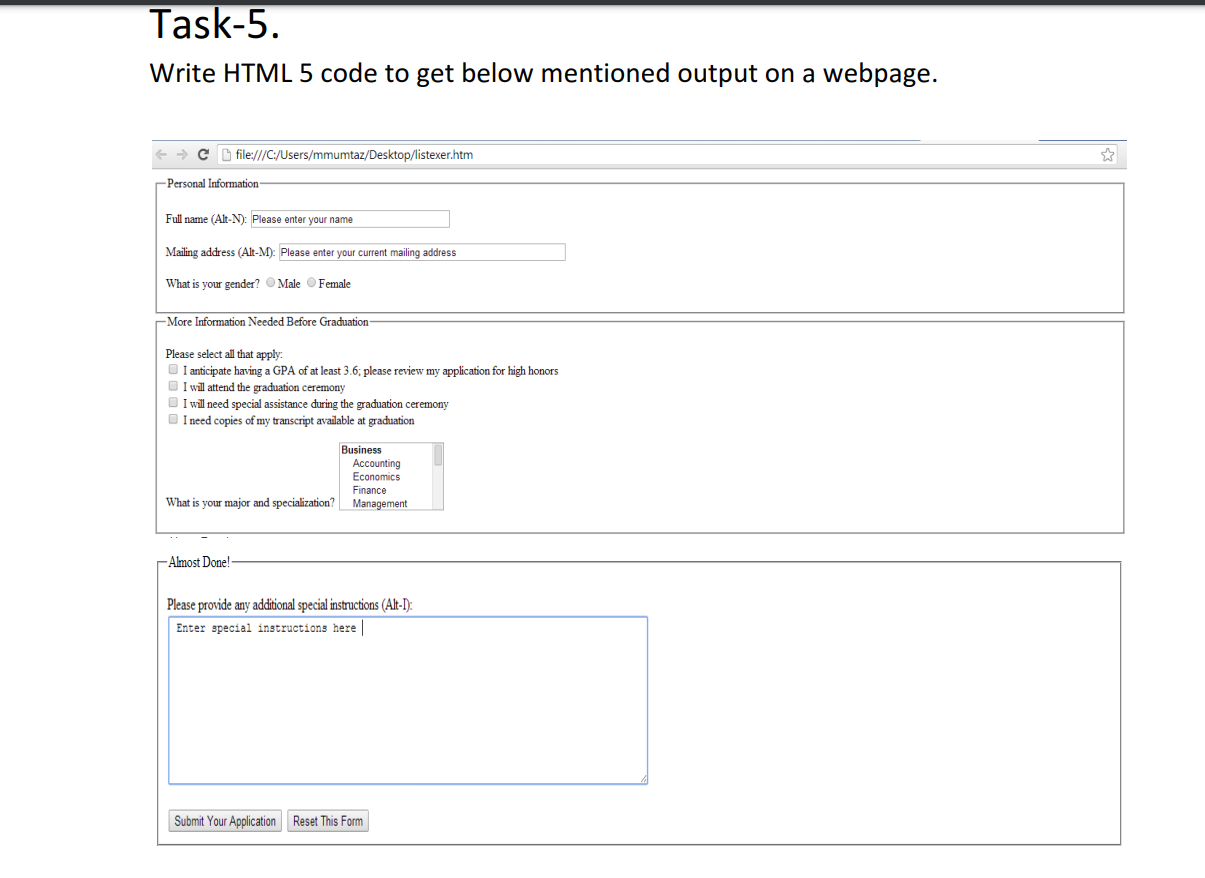
Task: Choose Economics from the specialization list
Action: tap(375, 476)
